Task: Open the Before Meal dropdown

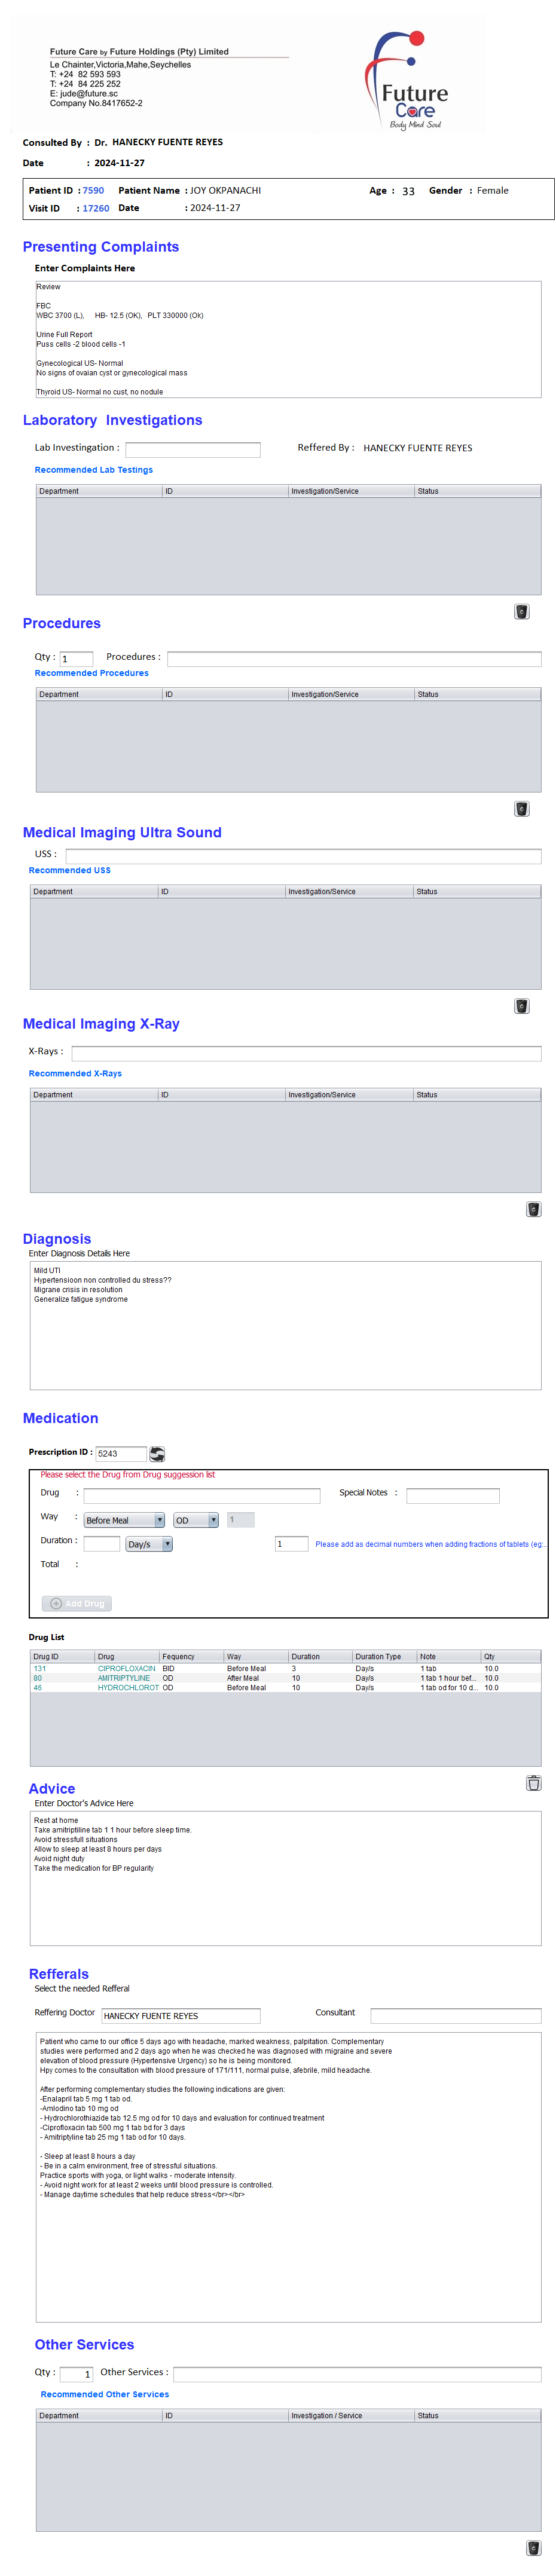Action: click(x=124, y=1520)
